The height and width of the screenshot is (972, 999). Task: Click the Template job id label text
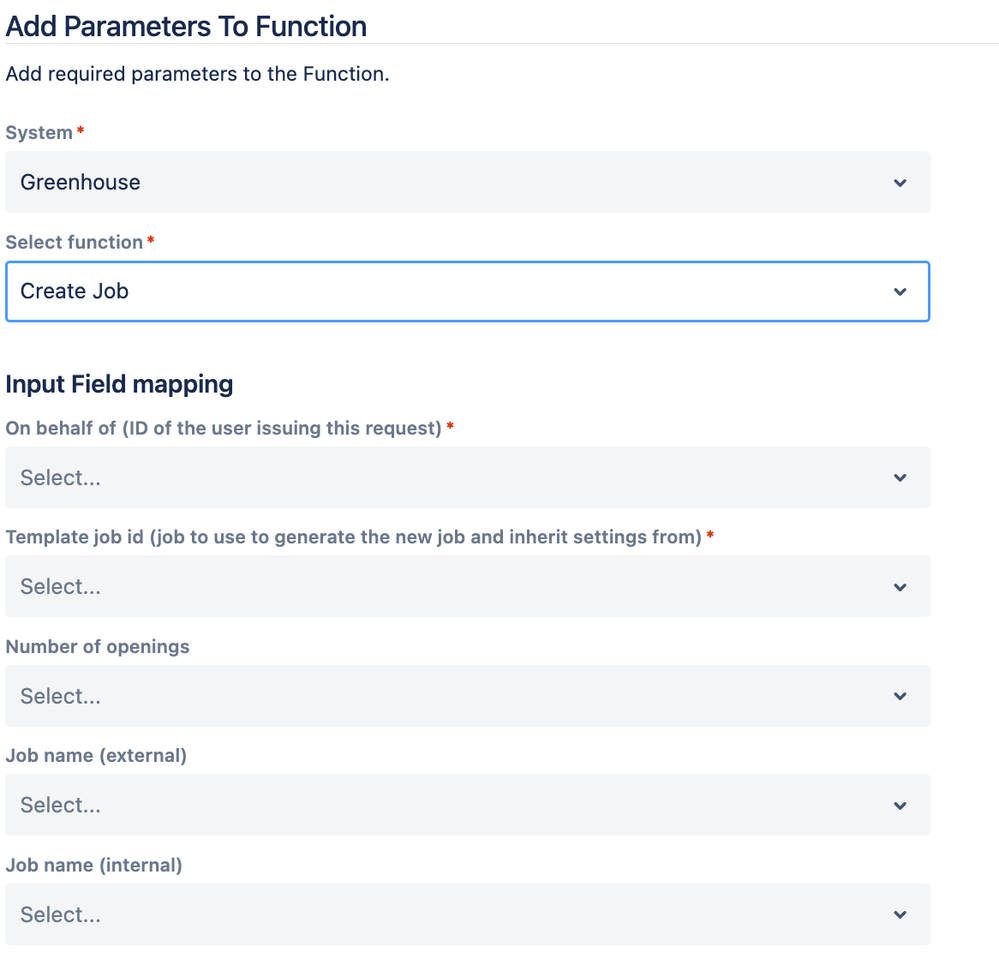coord(353,537)
